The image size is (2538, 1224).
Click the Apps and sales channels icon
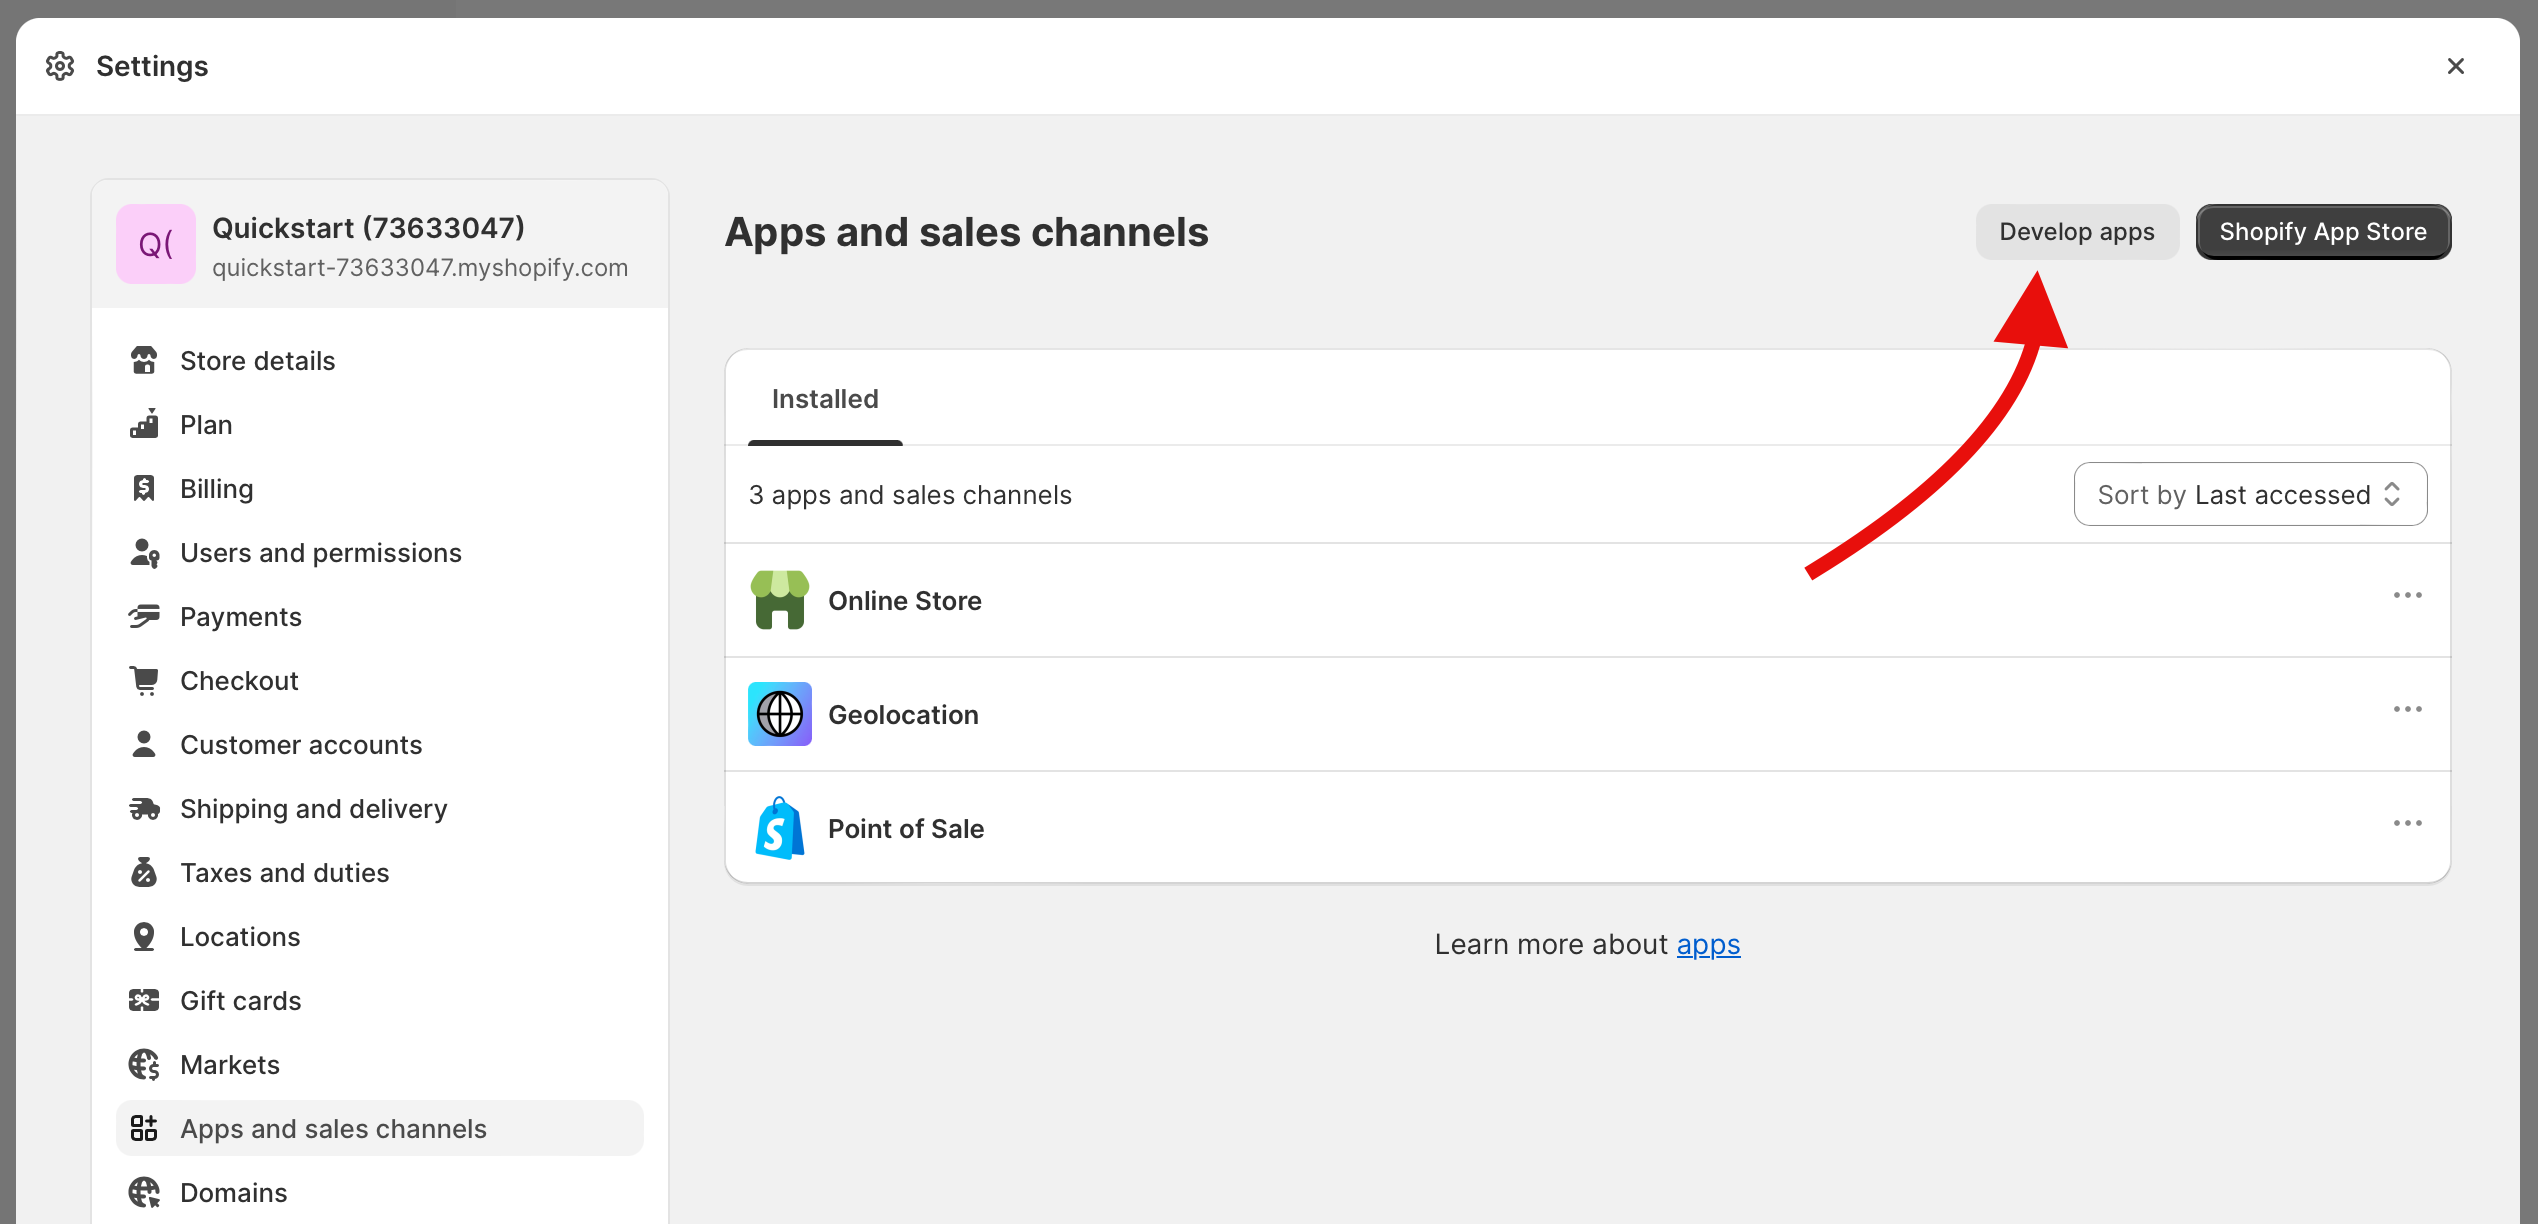[x=144, y=1129]
